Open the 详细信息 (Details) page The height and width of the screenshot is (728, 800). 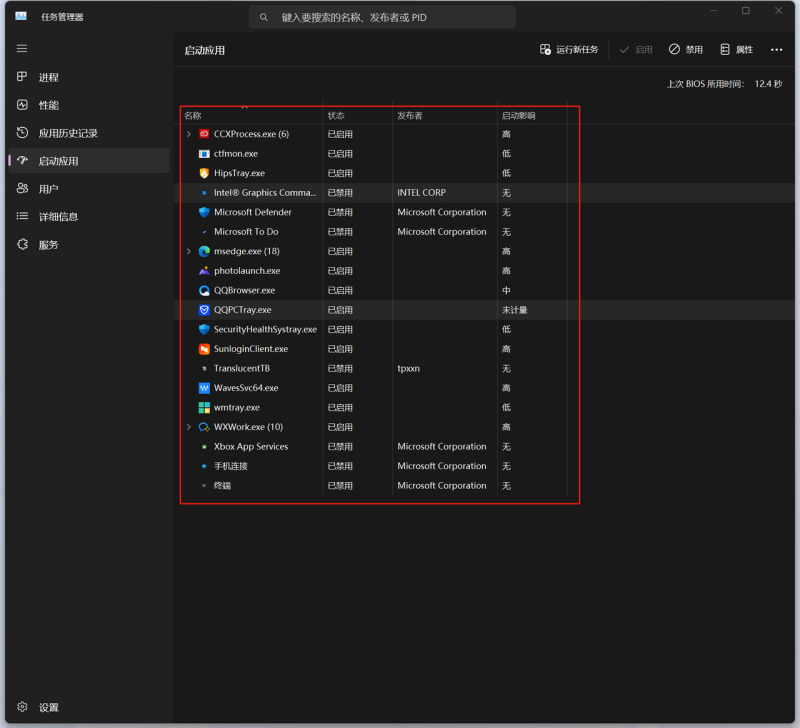pyautogui.click(x=89, y=216)
